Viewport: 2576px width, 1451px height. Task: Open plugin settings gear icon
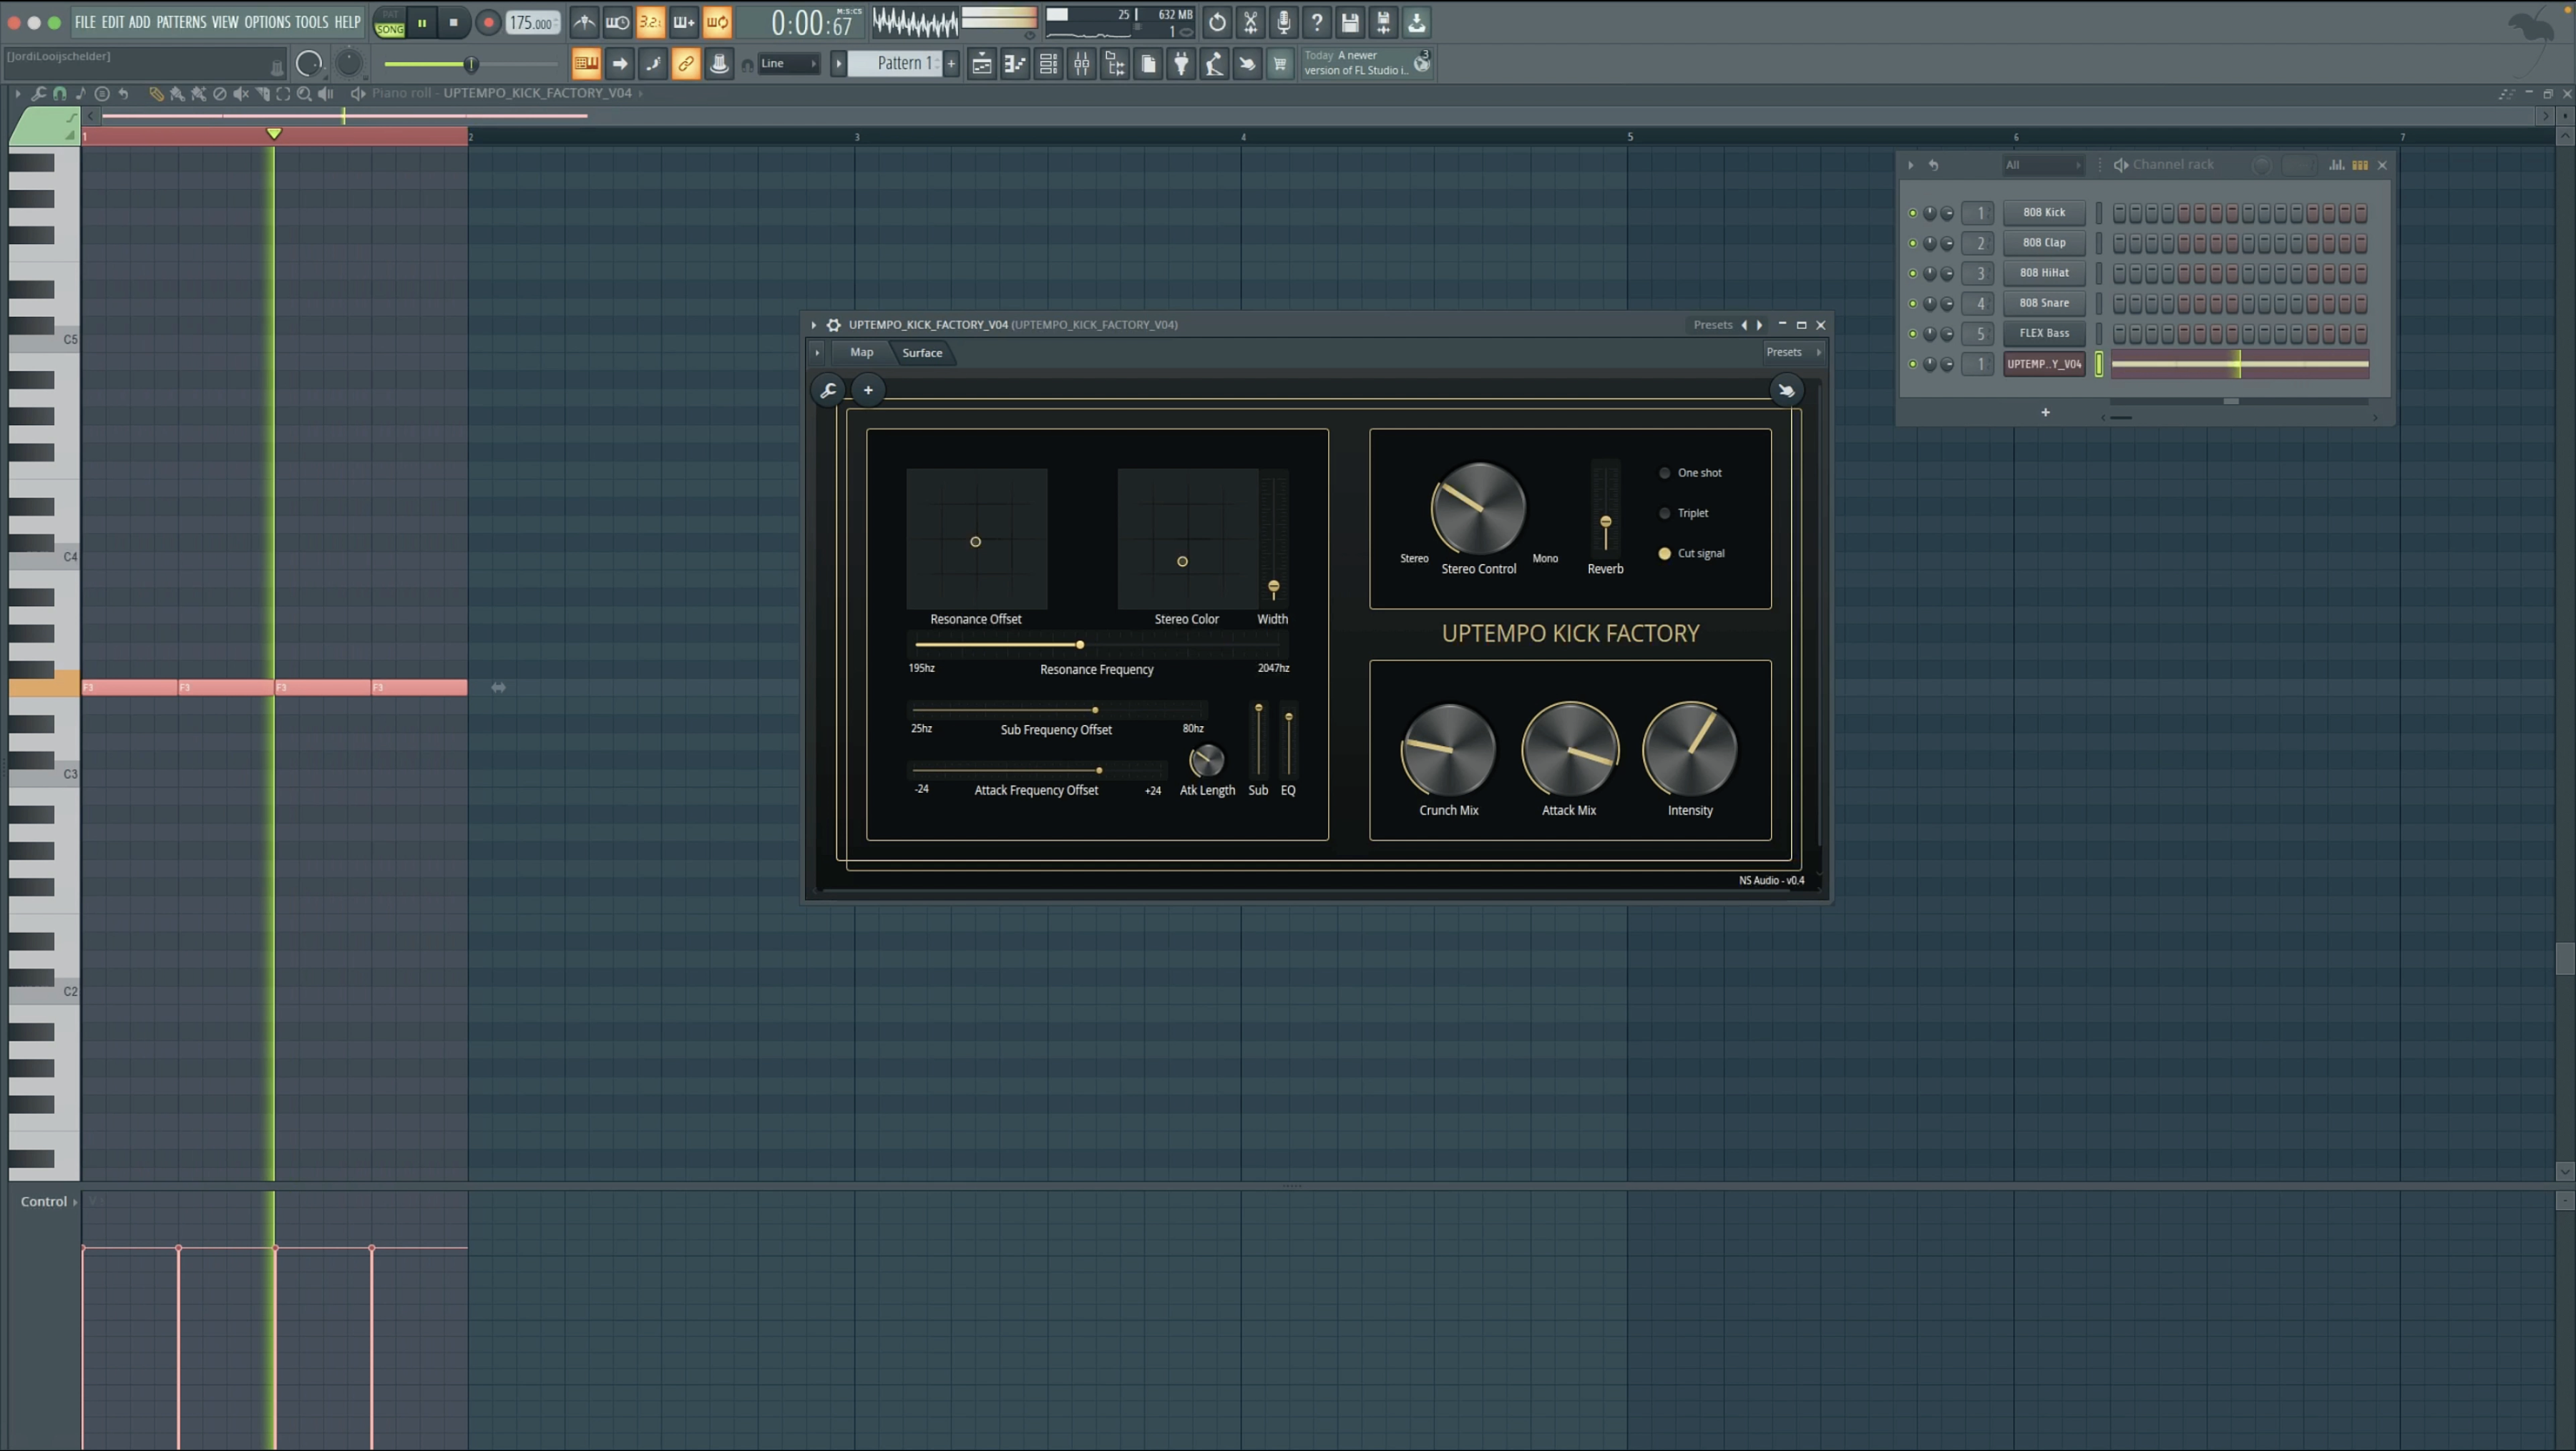[833, 325]
